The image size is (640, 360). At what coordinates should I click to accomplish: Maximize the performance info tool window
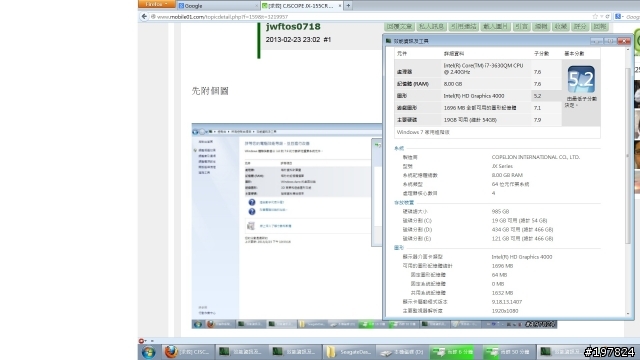[x=610, y=41]
